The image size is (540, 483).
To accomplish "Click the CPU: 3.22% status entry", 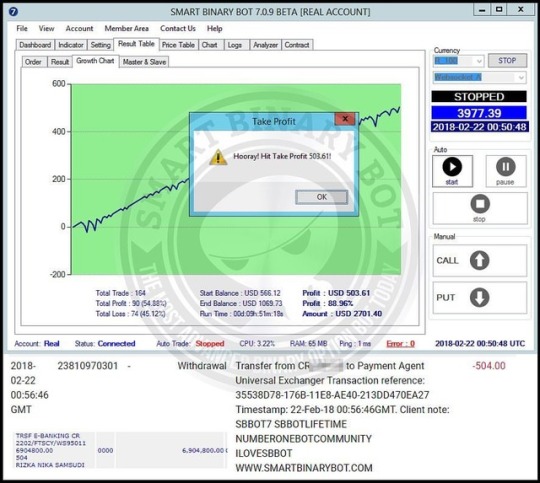I will tap(257, 343).
